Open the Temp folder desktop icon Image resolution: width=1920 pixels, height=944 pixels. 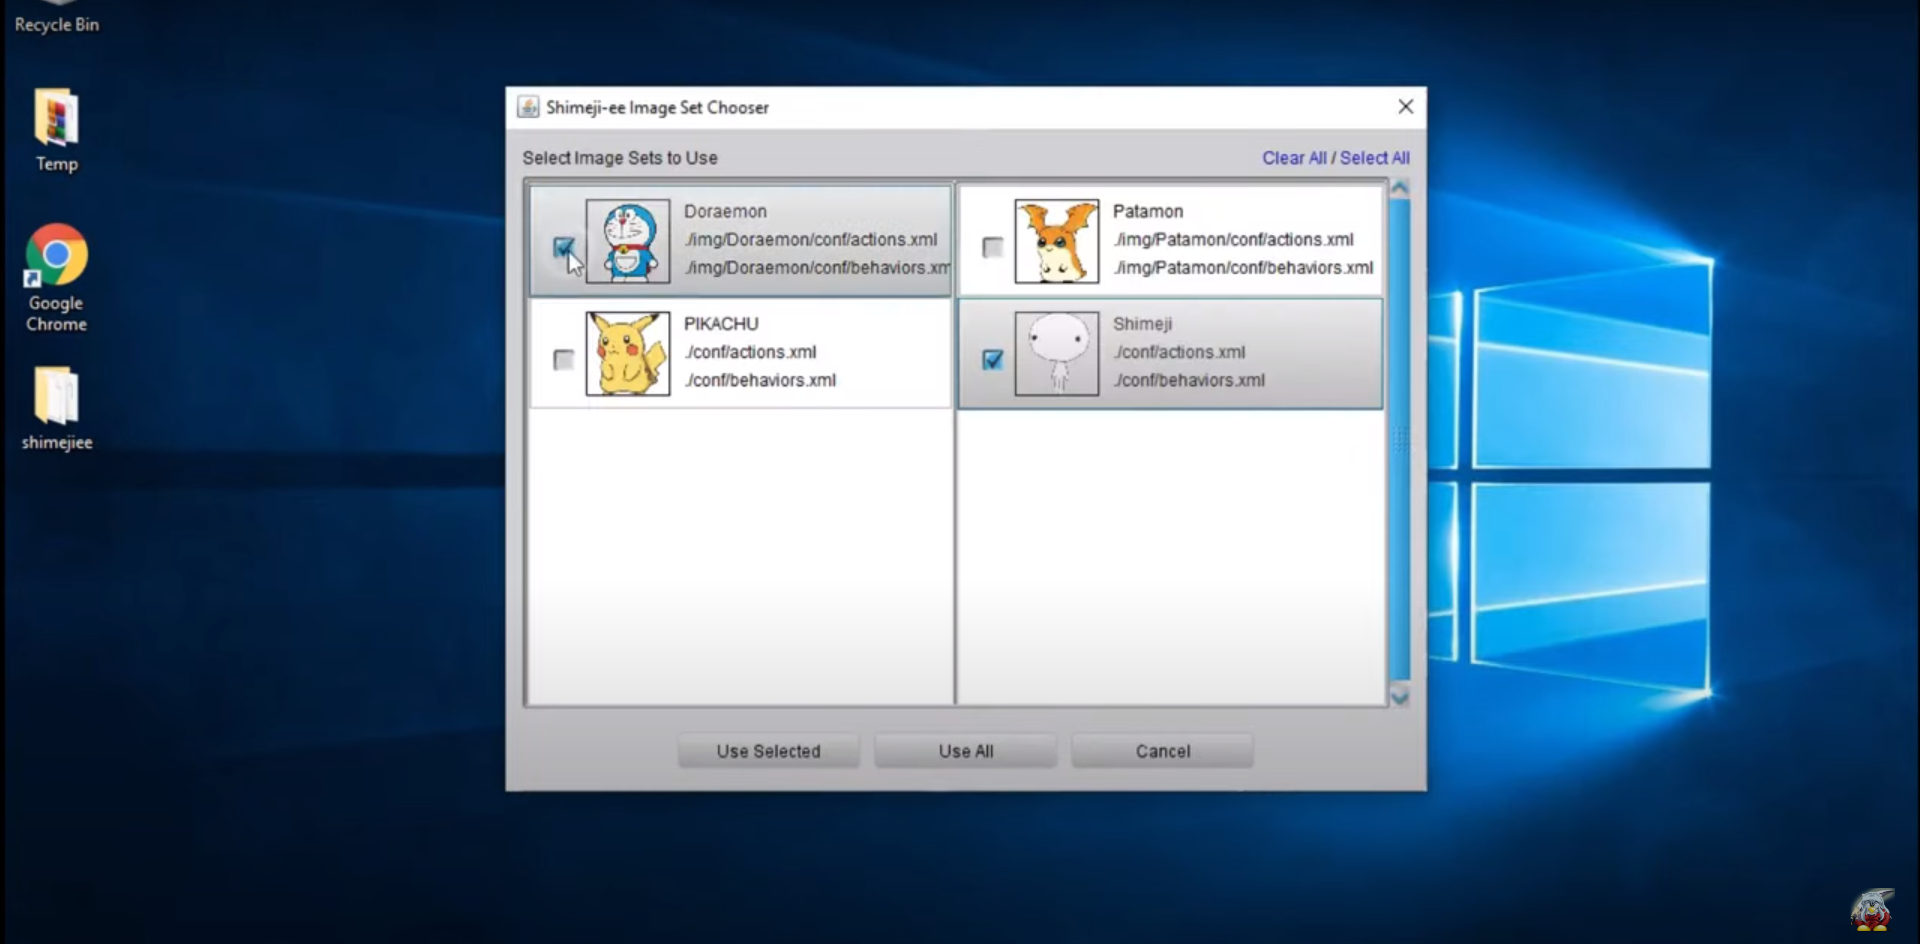57,130
